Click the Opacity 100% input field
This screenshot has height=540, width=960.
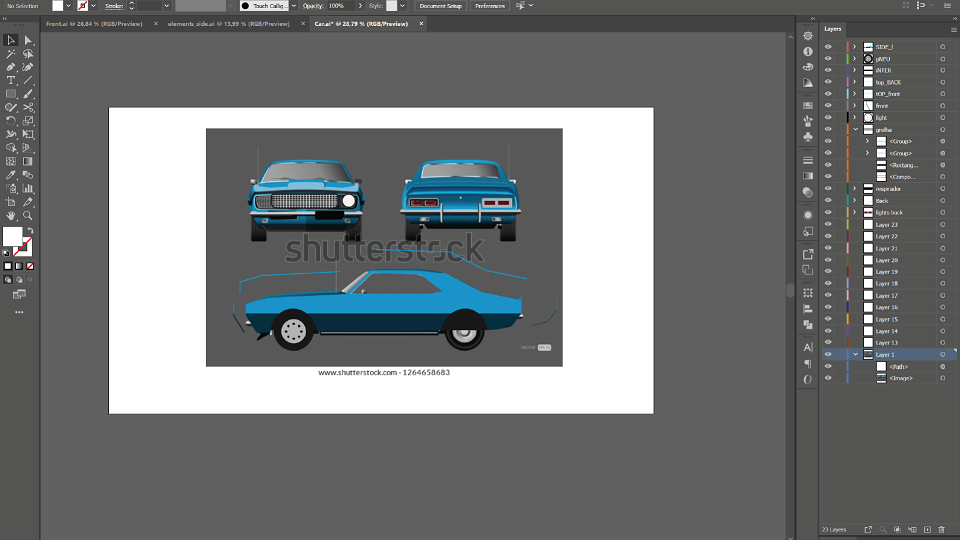point(341,6)
